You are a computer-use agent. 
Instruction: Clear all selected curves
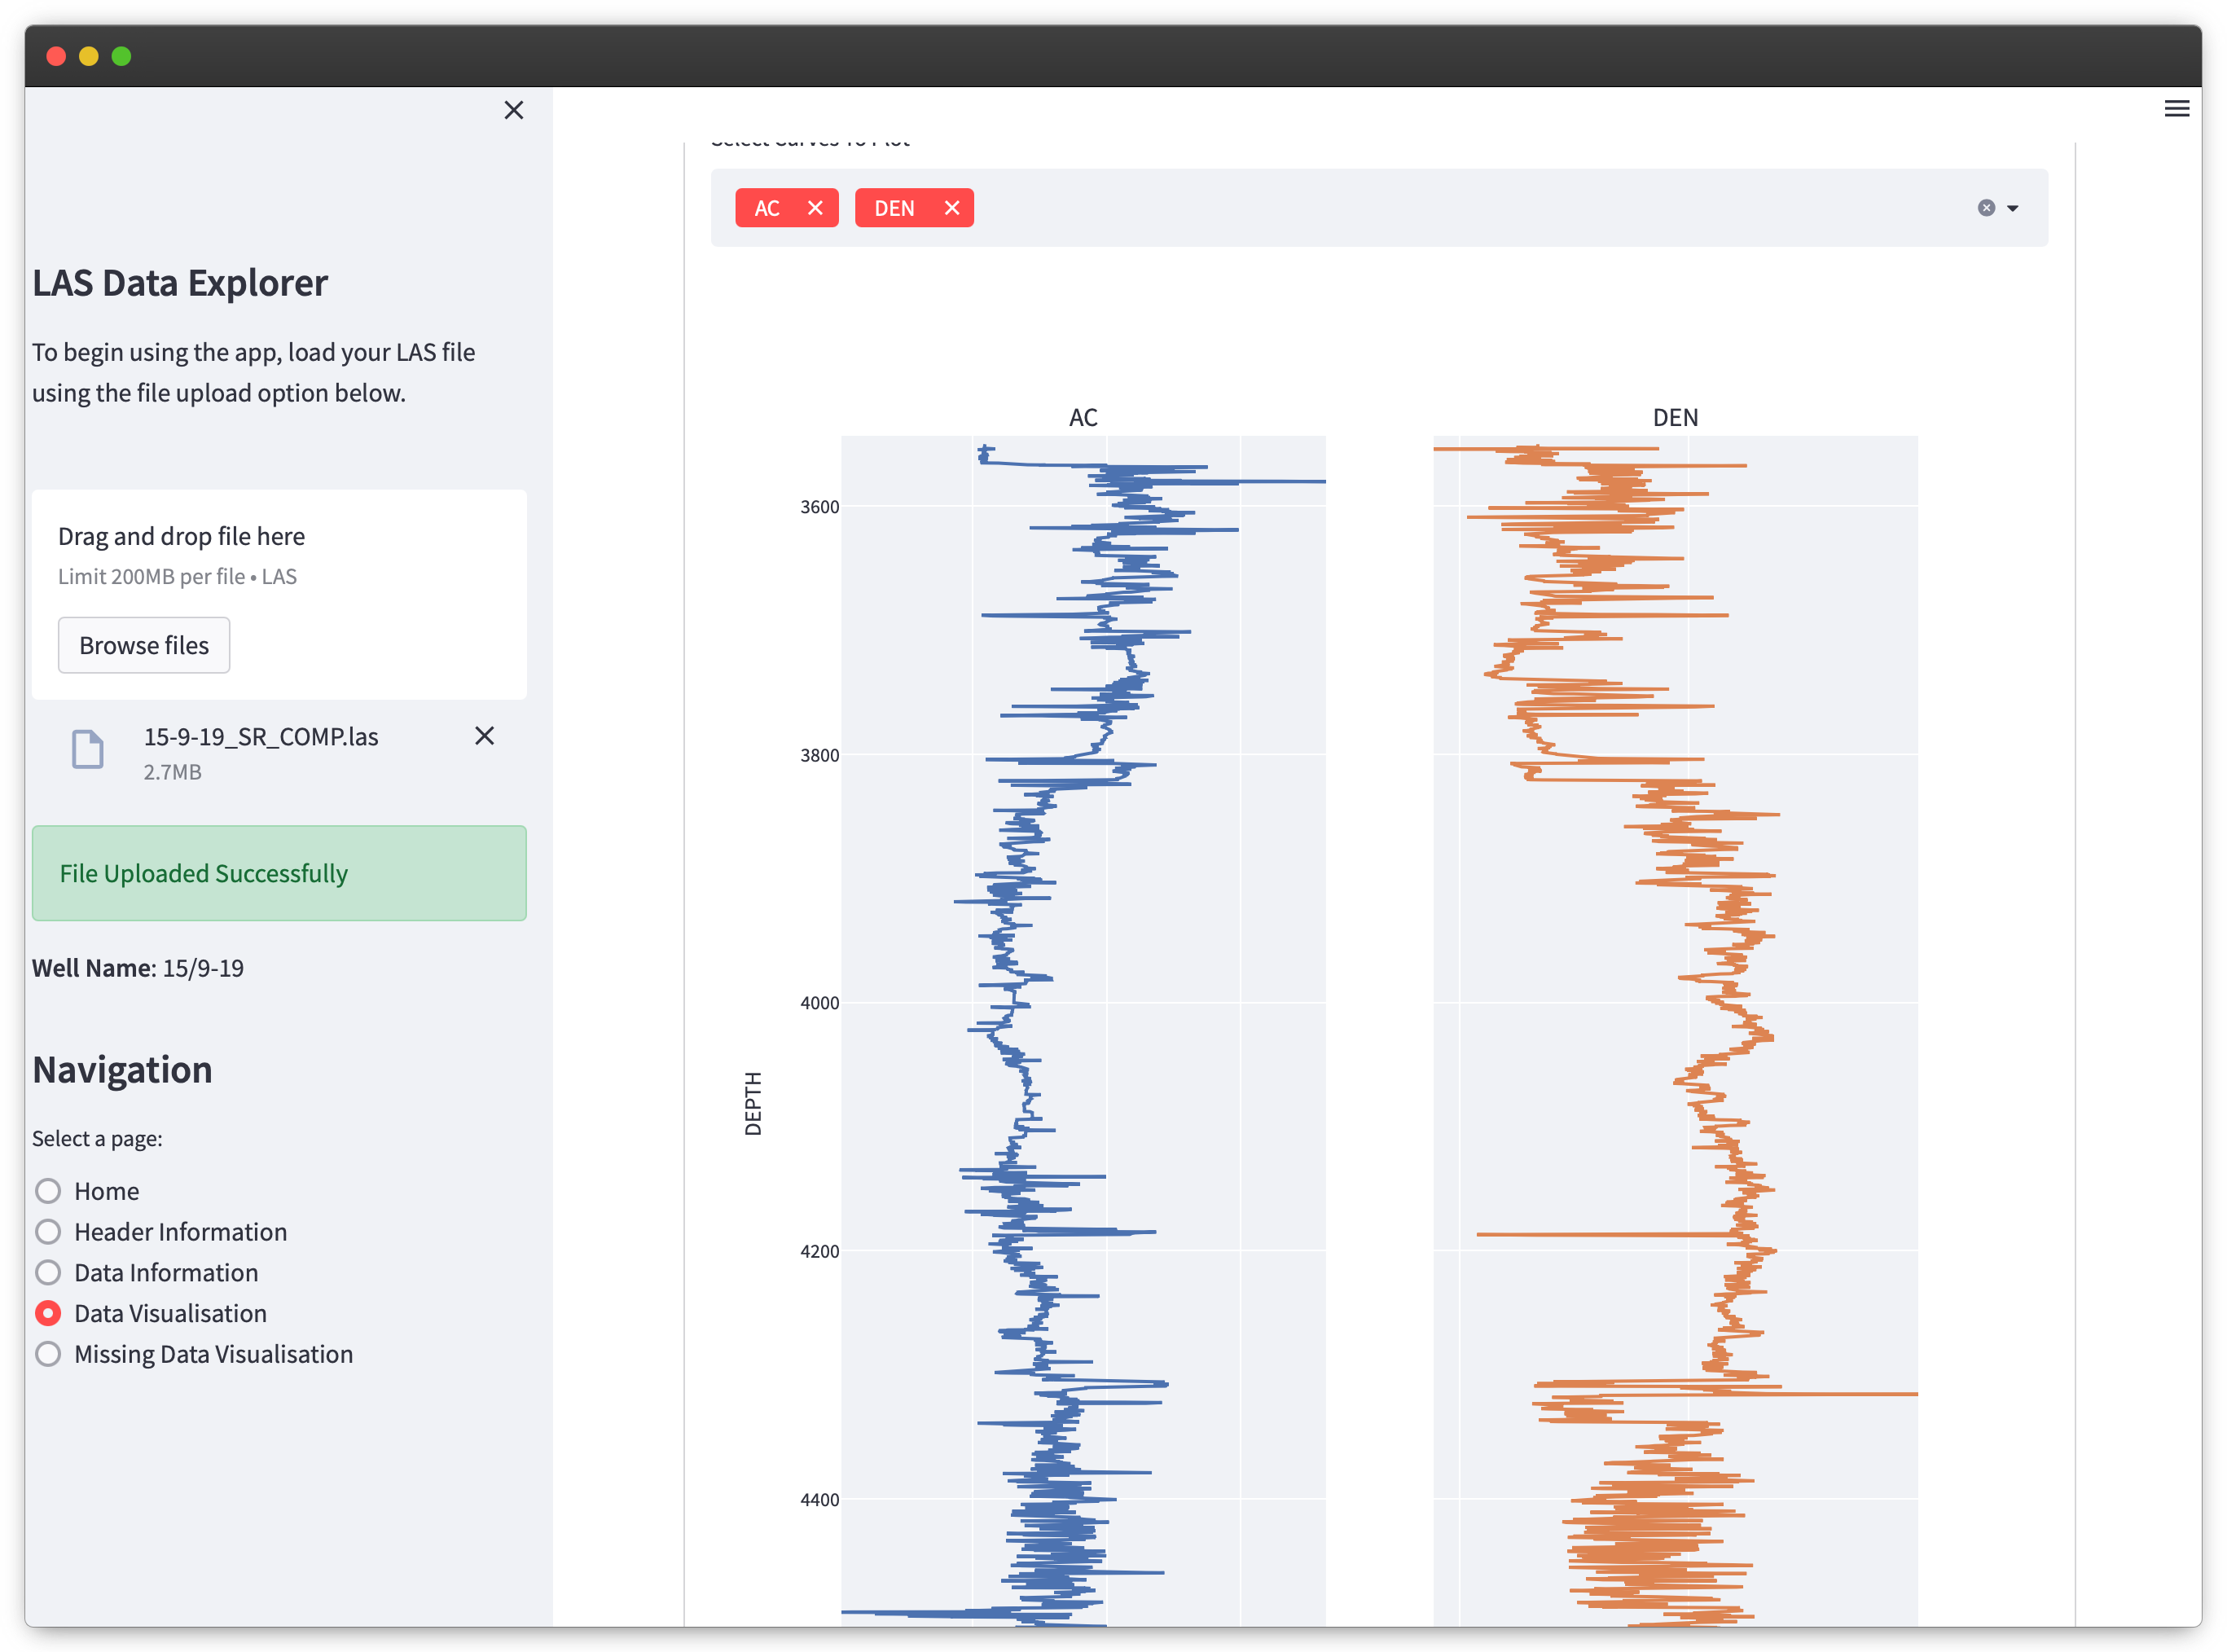pos(1986,208)
